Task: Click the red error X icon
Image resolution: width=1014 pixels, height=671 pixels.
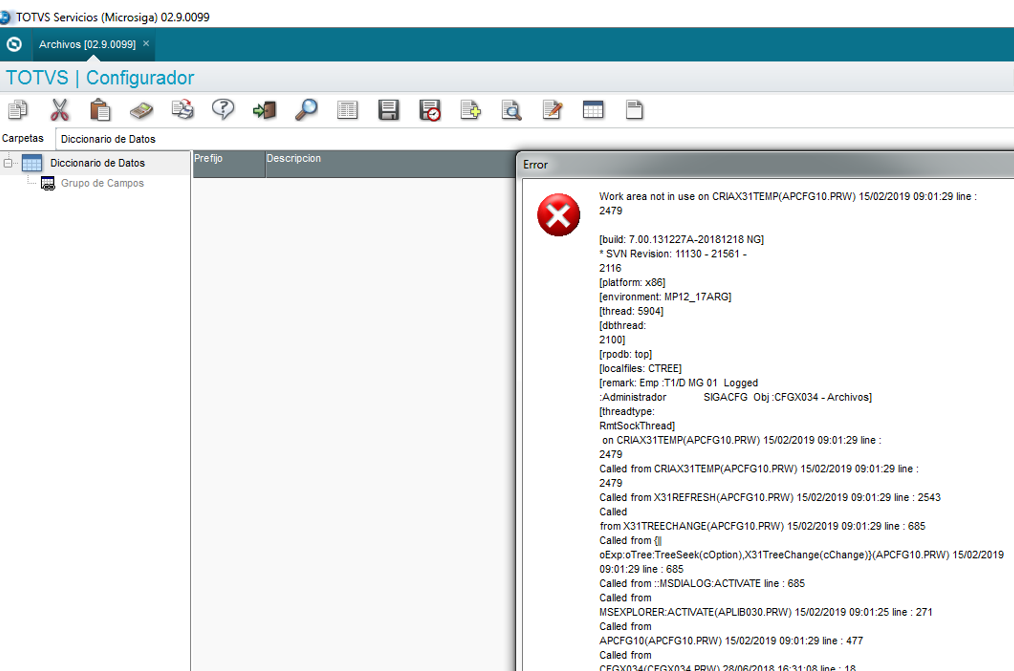Action: 559,215
